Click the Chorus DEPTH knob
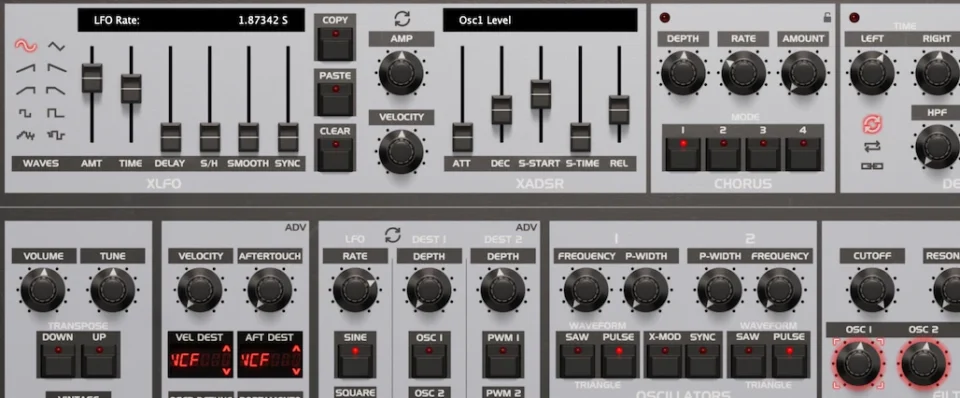Image resolution: width=960 pixels, height=398 pixels. (683, 72)
